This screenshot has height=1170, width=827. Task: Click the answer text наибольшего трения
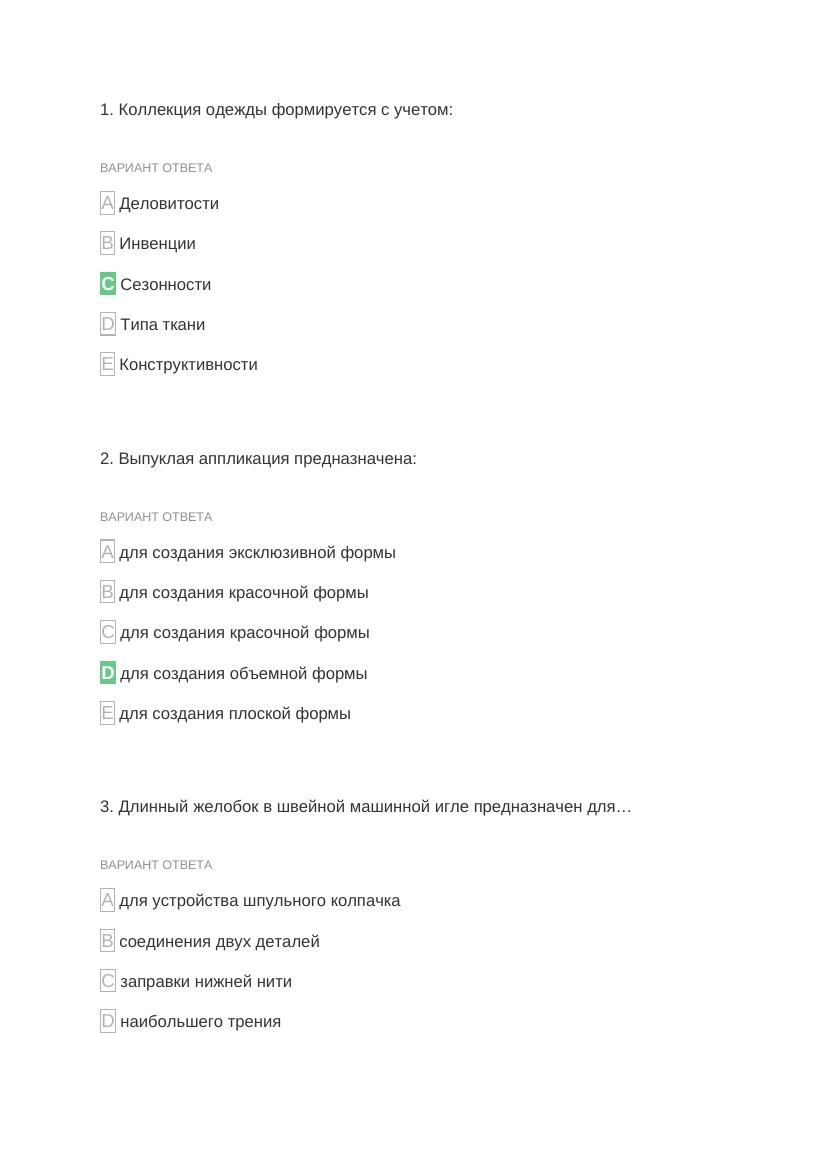pyautogui.click(x=200, y=1021)
